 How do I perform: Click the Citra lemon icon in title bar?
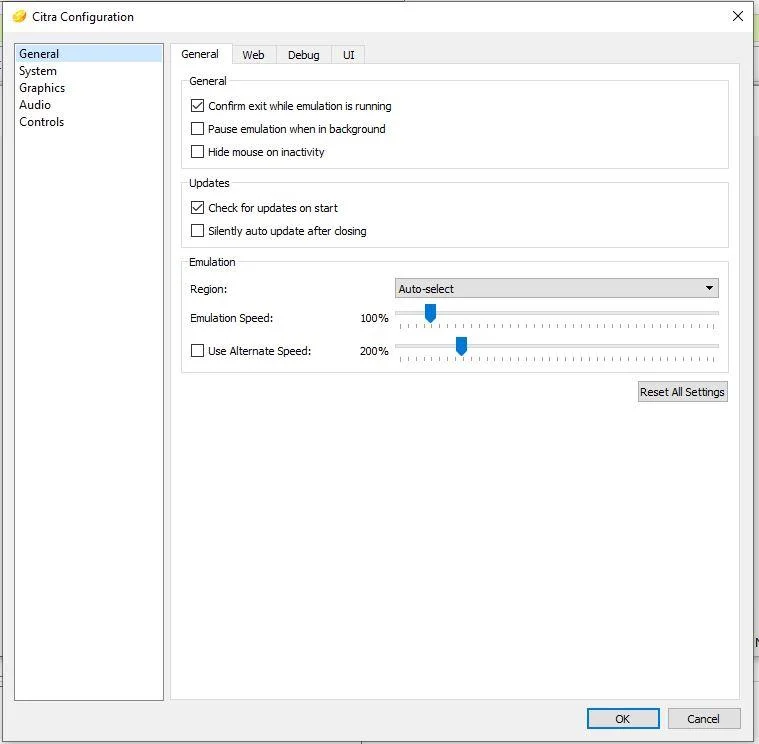(x=19, y=16)
